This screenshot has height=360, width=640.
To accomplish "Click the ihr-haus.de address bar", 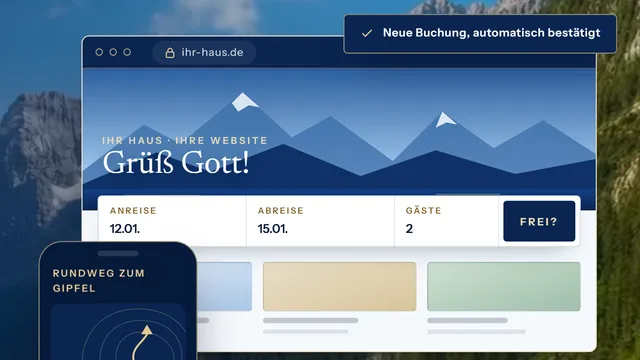I will 204,53.
